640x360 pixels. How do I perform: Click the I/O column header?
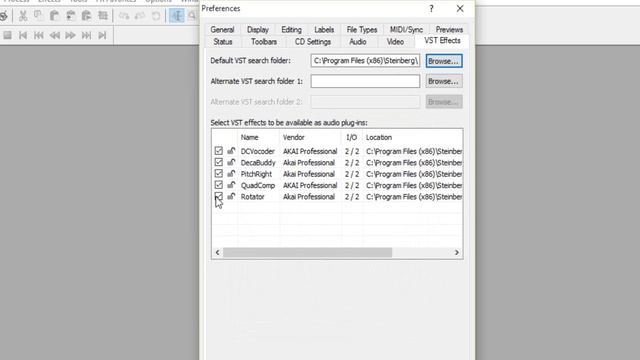352,138
